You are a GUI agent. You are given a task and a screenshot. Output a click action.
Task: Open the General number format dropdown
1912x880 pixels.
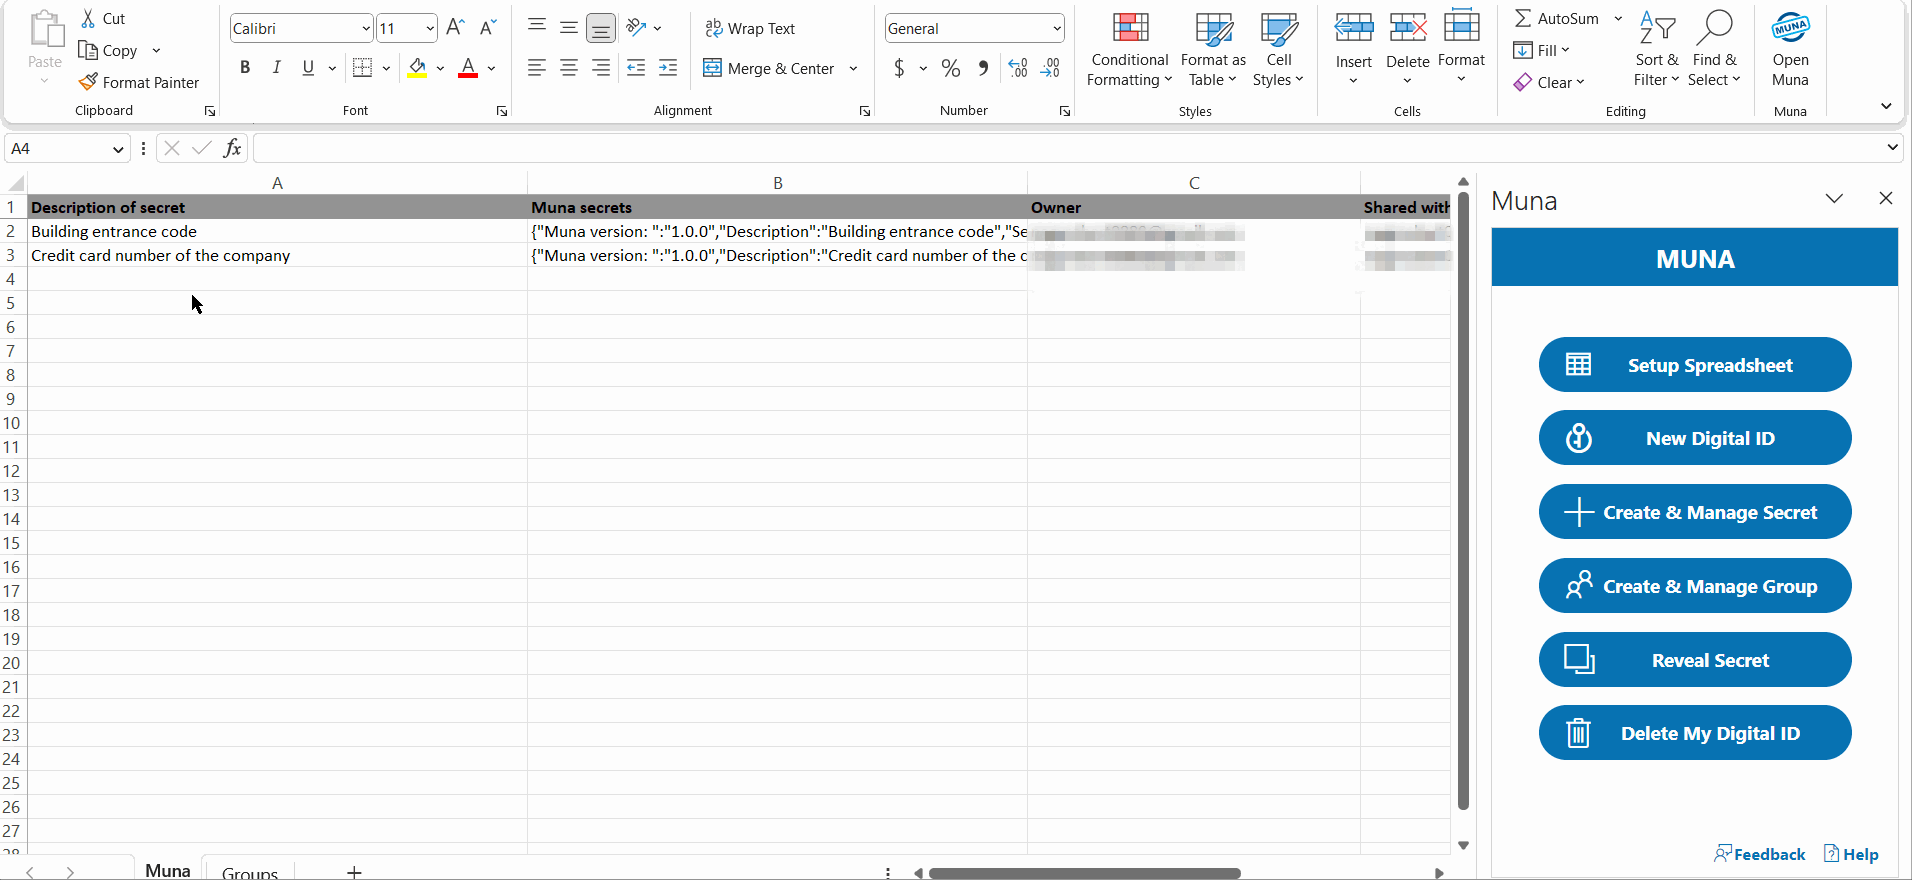(1056, 28)
